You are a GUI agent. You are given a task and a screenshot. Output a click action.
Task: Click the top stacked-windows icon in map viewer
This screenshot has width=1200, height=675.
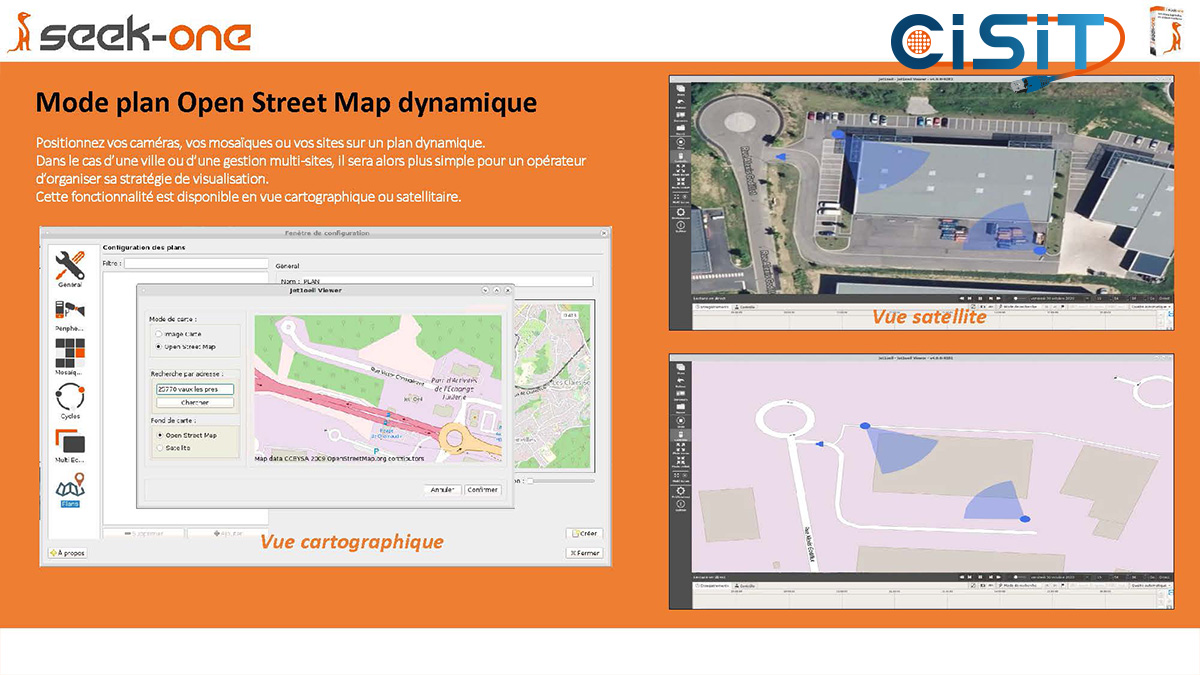[x=680, y=367]
